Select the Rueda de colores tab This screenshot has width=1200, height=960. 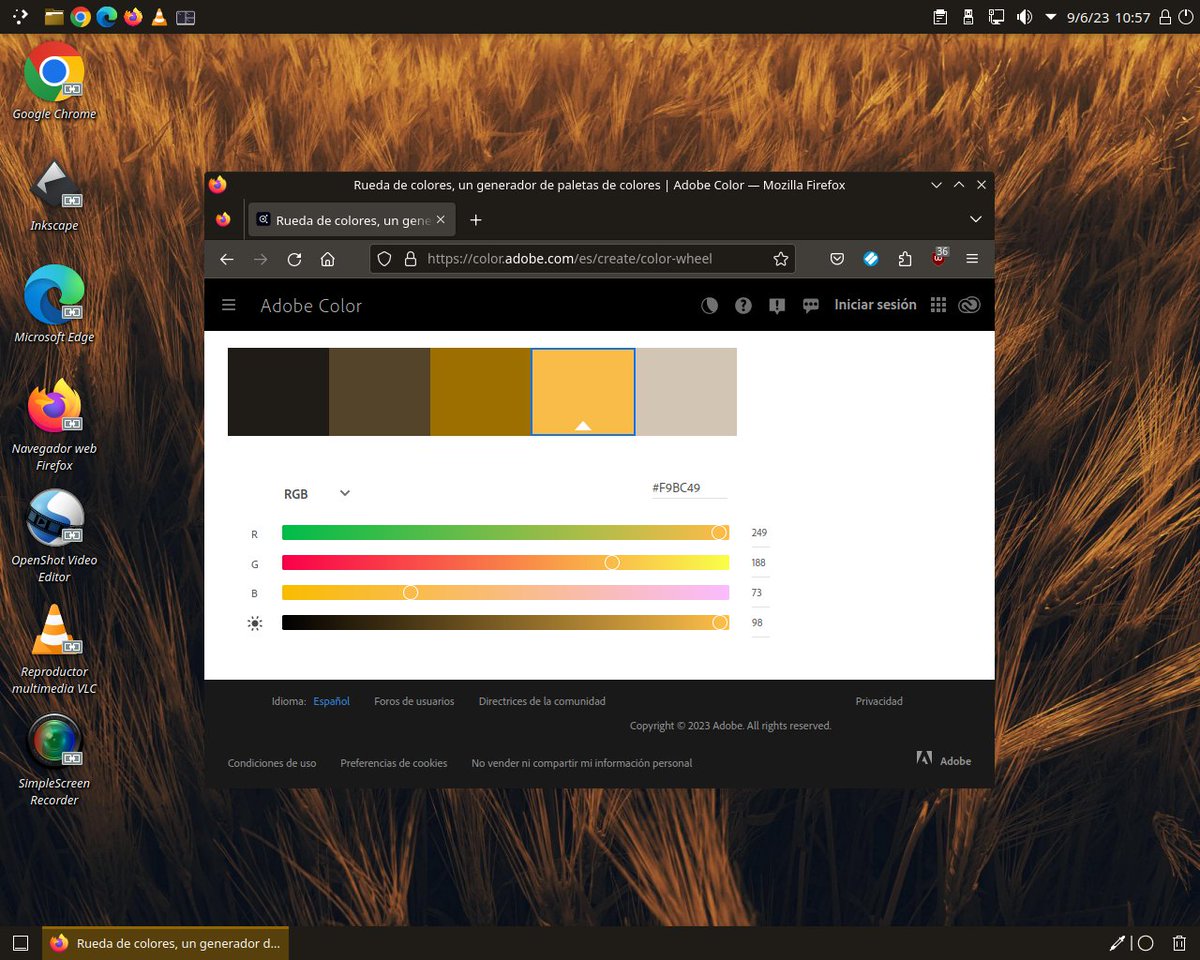(351, 220)
